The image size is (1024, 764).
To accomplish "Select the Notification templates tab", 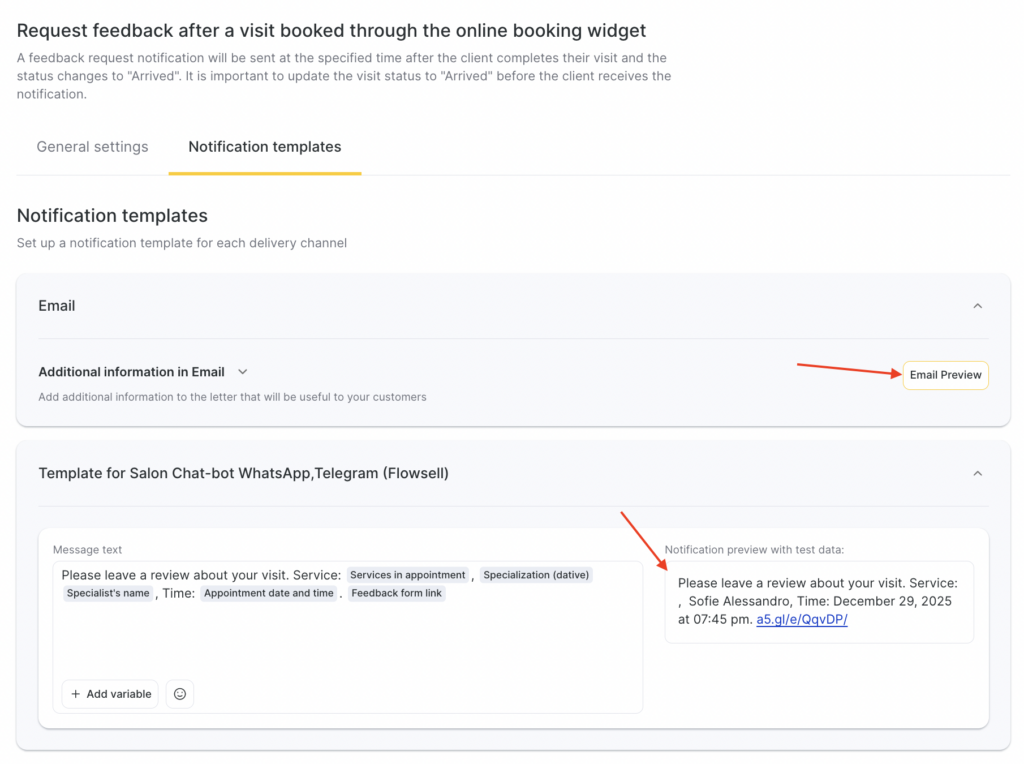I will tap(264, 147).
